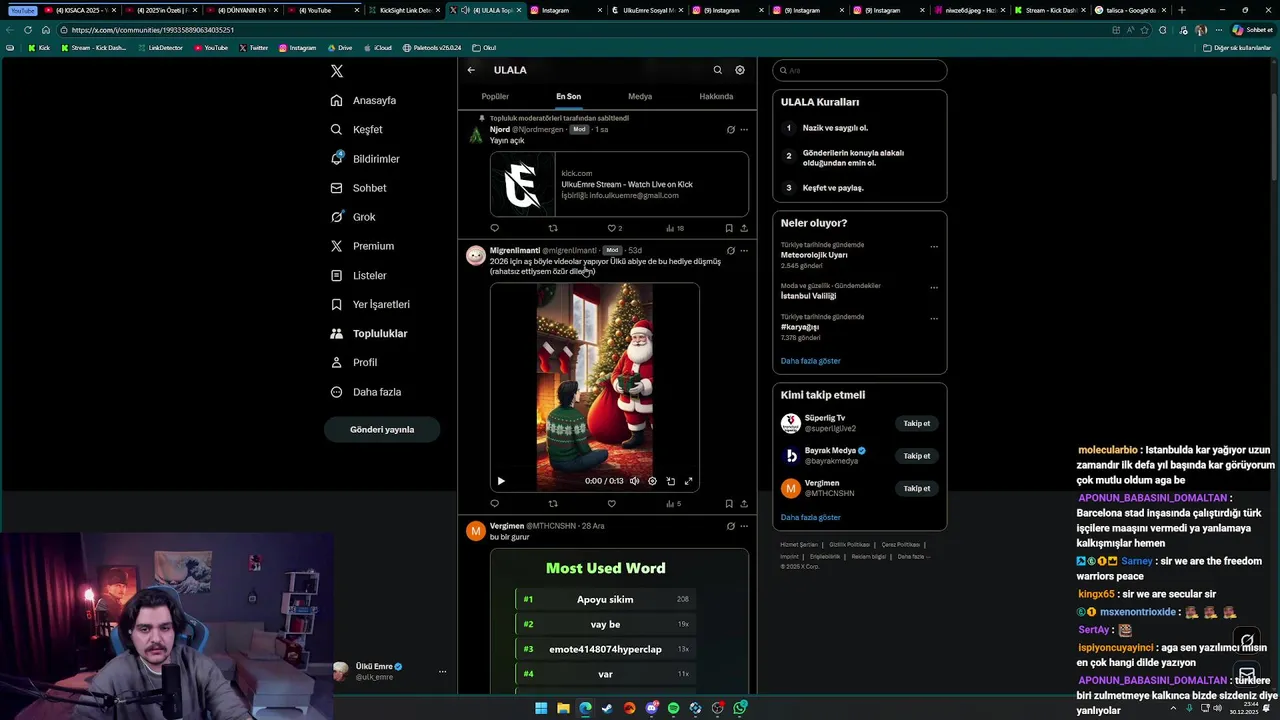Reply to the Migrenlimanti post

pyautogui.click(x=494, y=504)
